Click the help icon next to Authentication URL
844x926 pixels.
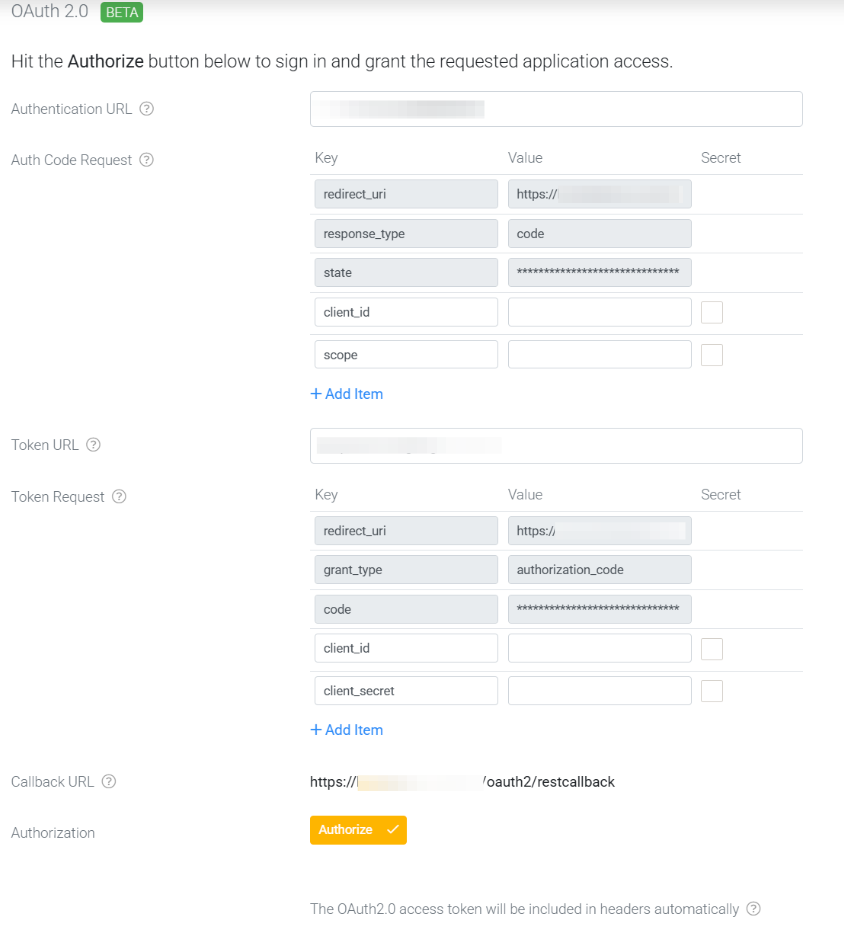[146, 109]
